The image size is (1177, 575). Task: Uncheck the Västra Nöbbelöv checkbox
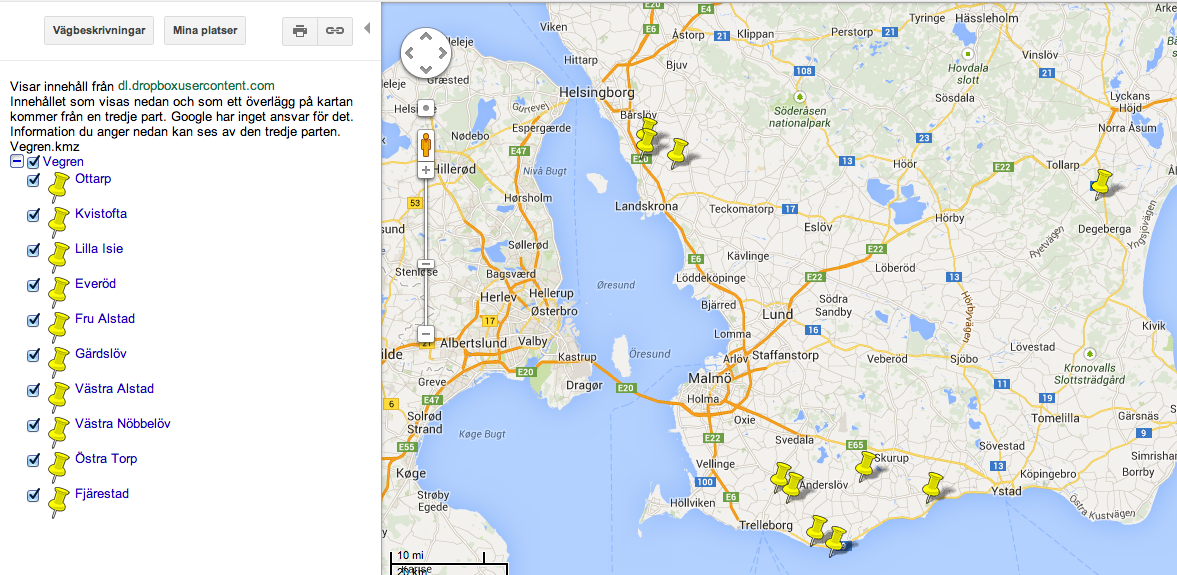coord(33,425)
